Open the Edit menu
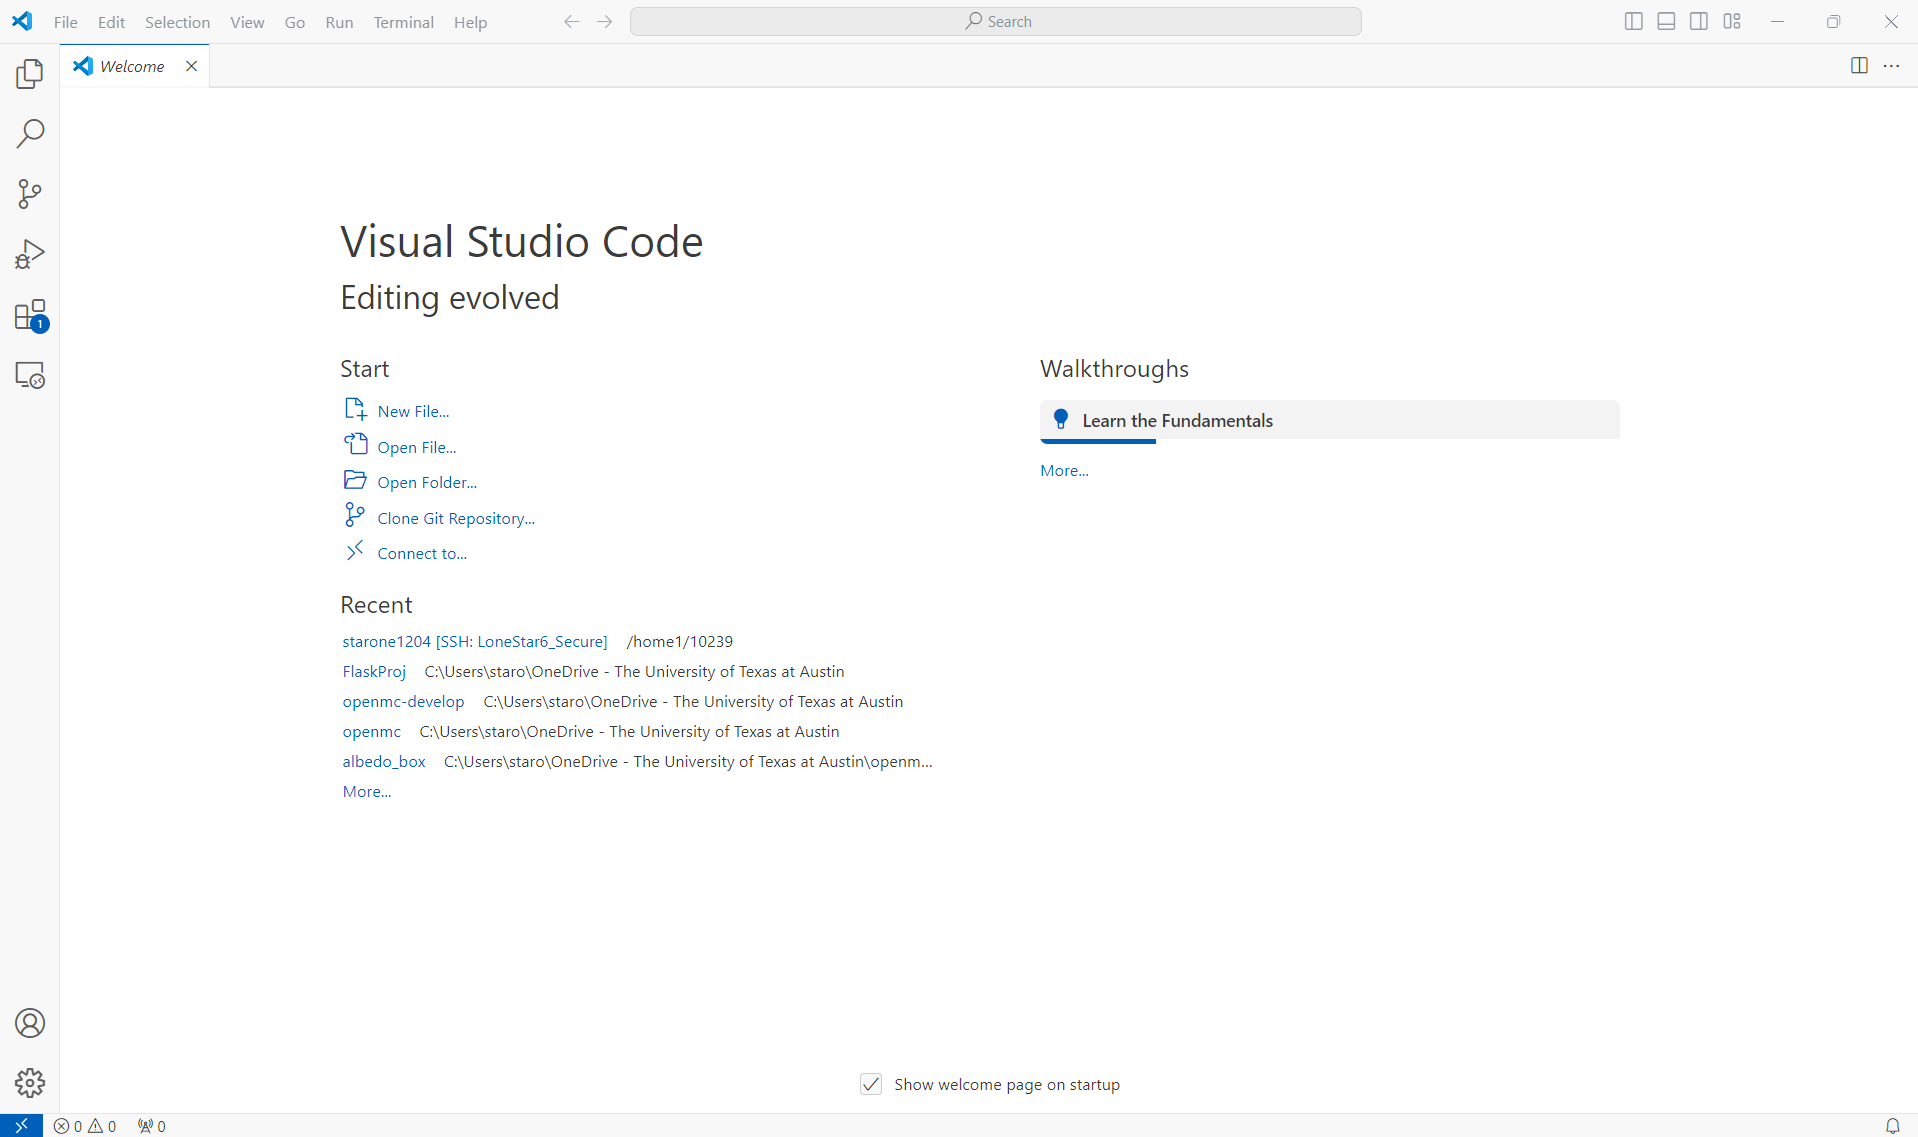1918x1137 pixels. pos(111,22)
